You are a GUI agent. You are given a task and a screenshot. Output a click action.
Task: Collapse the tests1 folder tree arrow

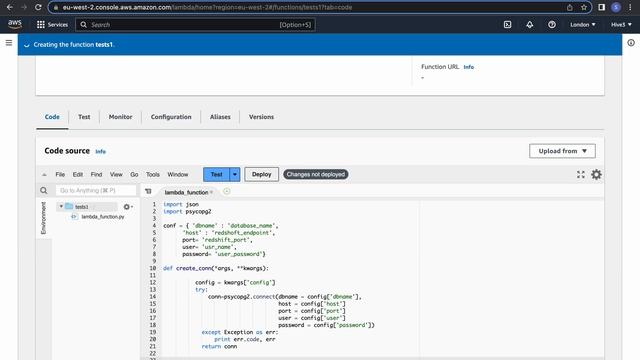61,206
